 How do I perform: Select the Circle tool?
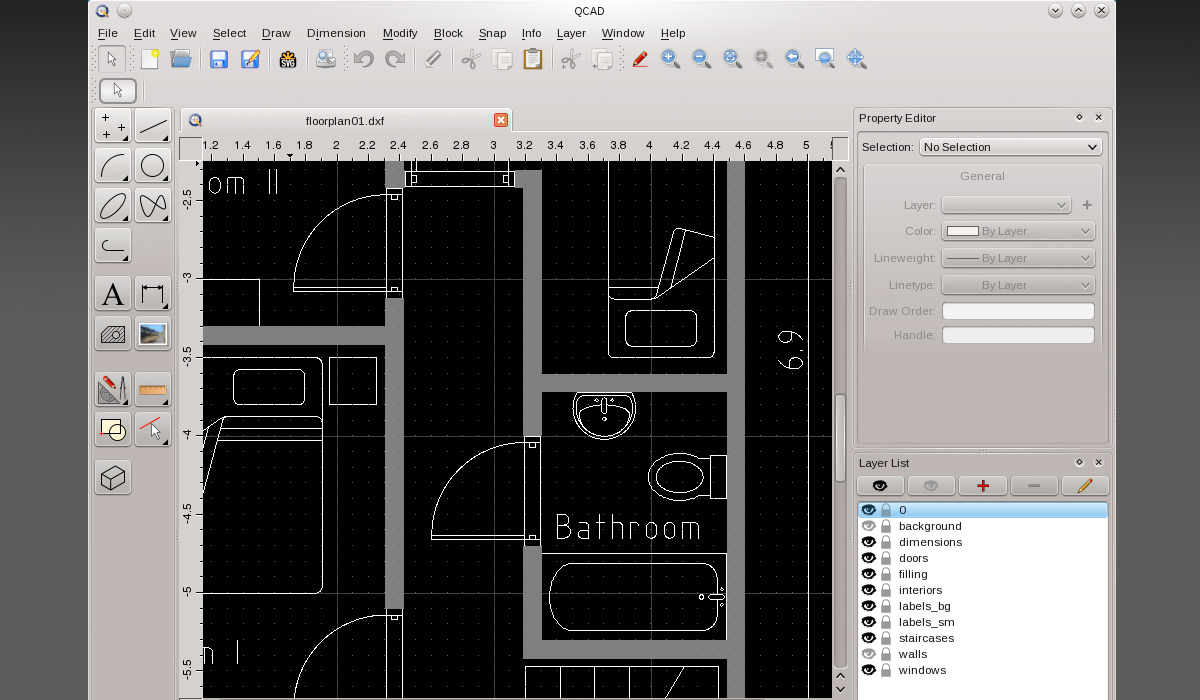[152, 166]
